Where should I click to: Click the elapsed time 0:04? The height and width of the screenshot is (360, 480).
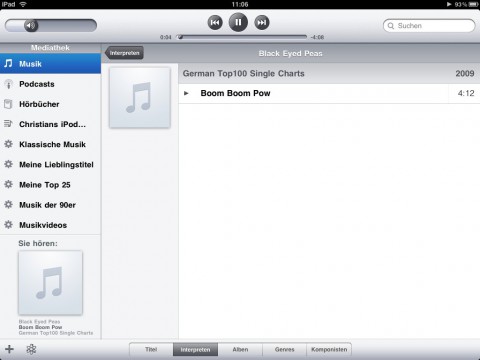click(166, 37)
